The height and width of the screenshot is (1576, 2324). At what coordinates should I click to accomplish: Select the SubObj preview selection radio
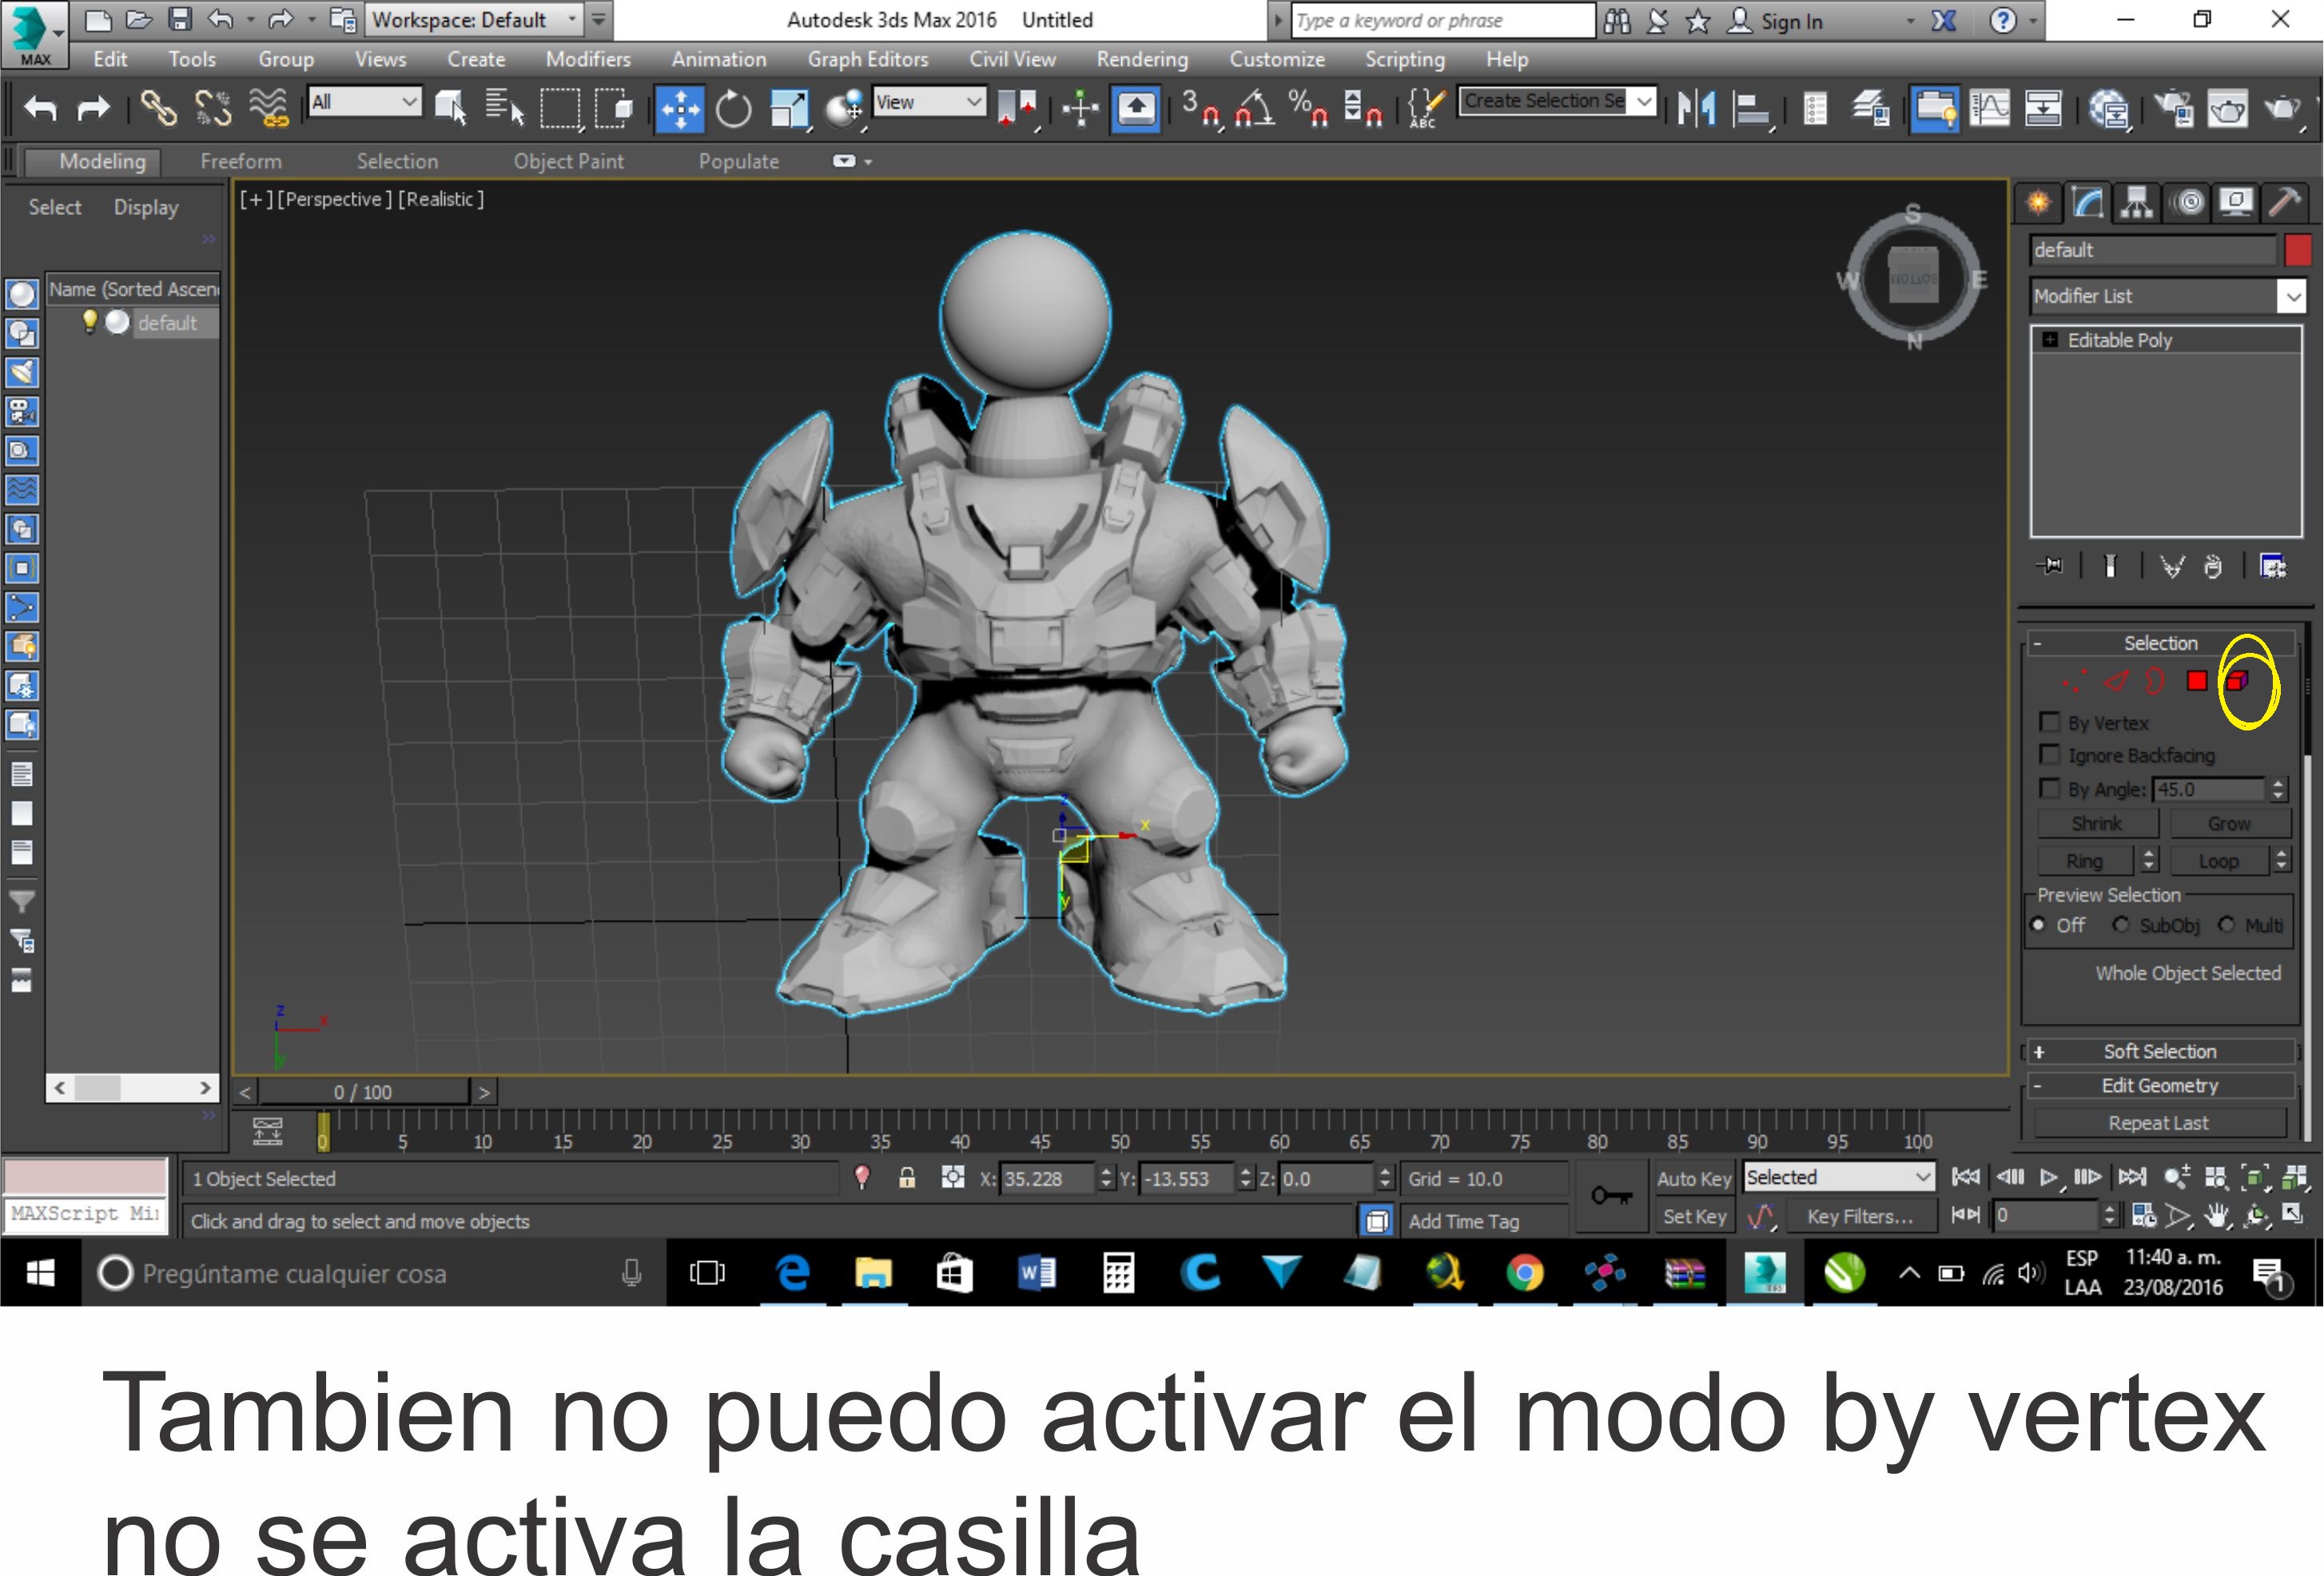point(2120,925)
